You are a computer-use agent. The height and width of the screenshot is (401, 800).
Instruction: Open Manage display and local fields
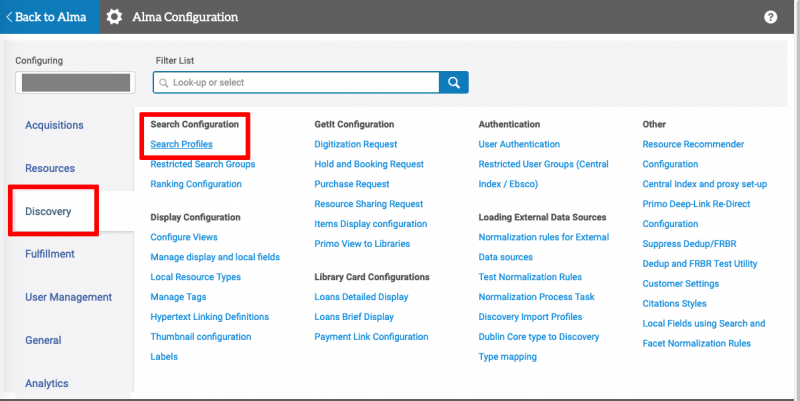(215, 257)
